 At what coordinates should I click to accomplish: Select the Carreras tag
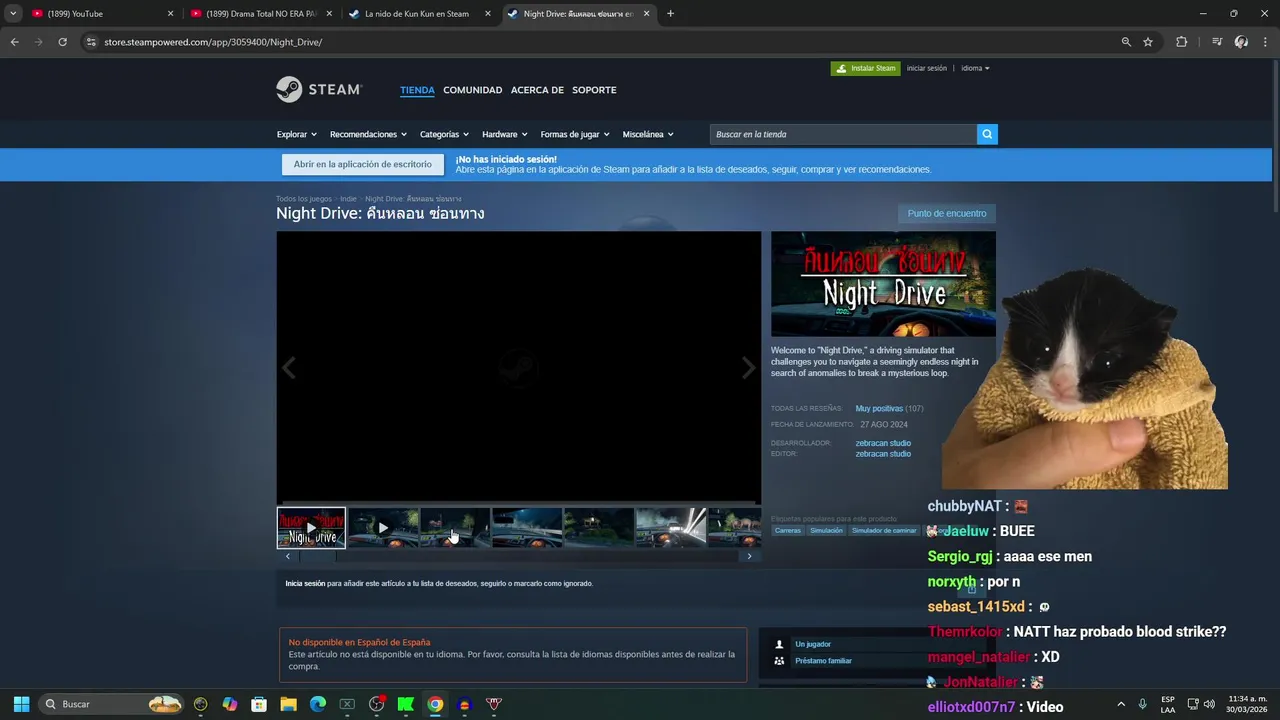pos(787,530)
